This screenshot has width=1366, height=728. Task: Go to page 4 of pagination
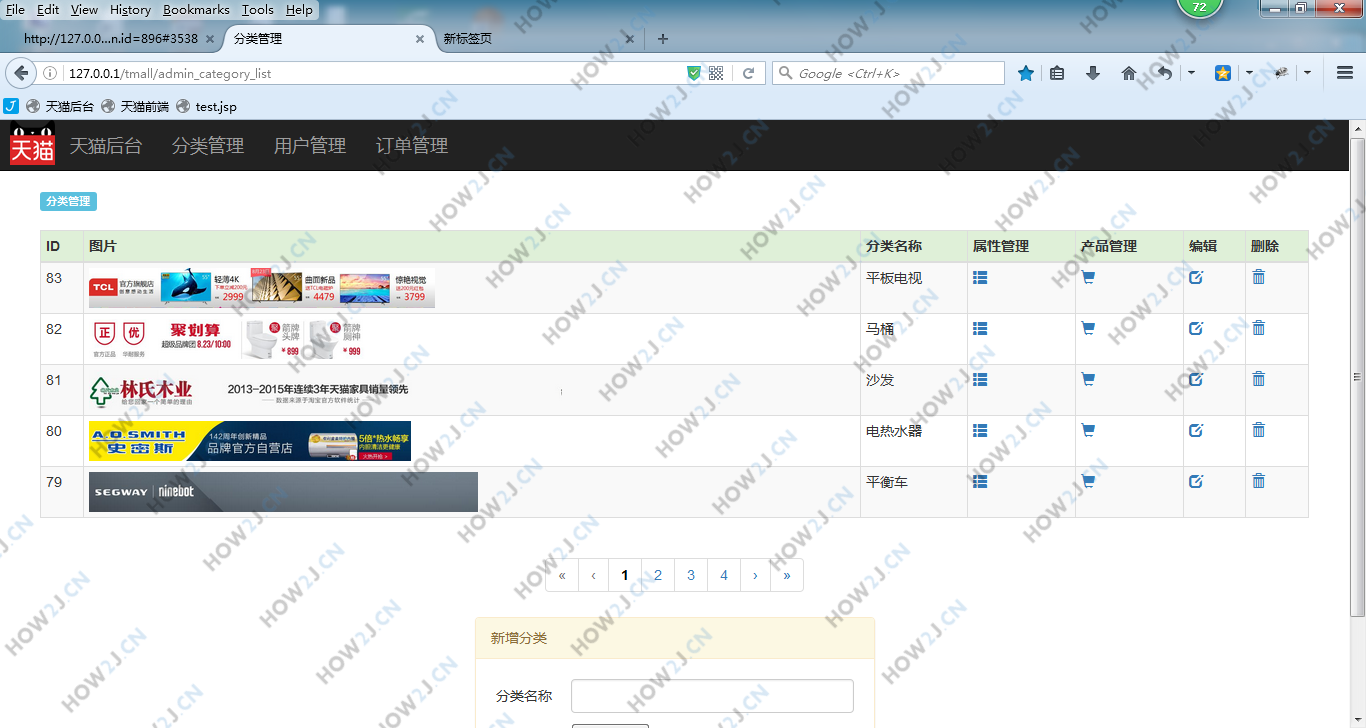[x=724, y=575]
